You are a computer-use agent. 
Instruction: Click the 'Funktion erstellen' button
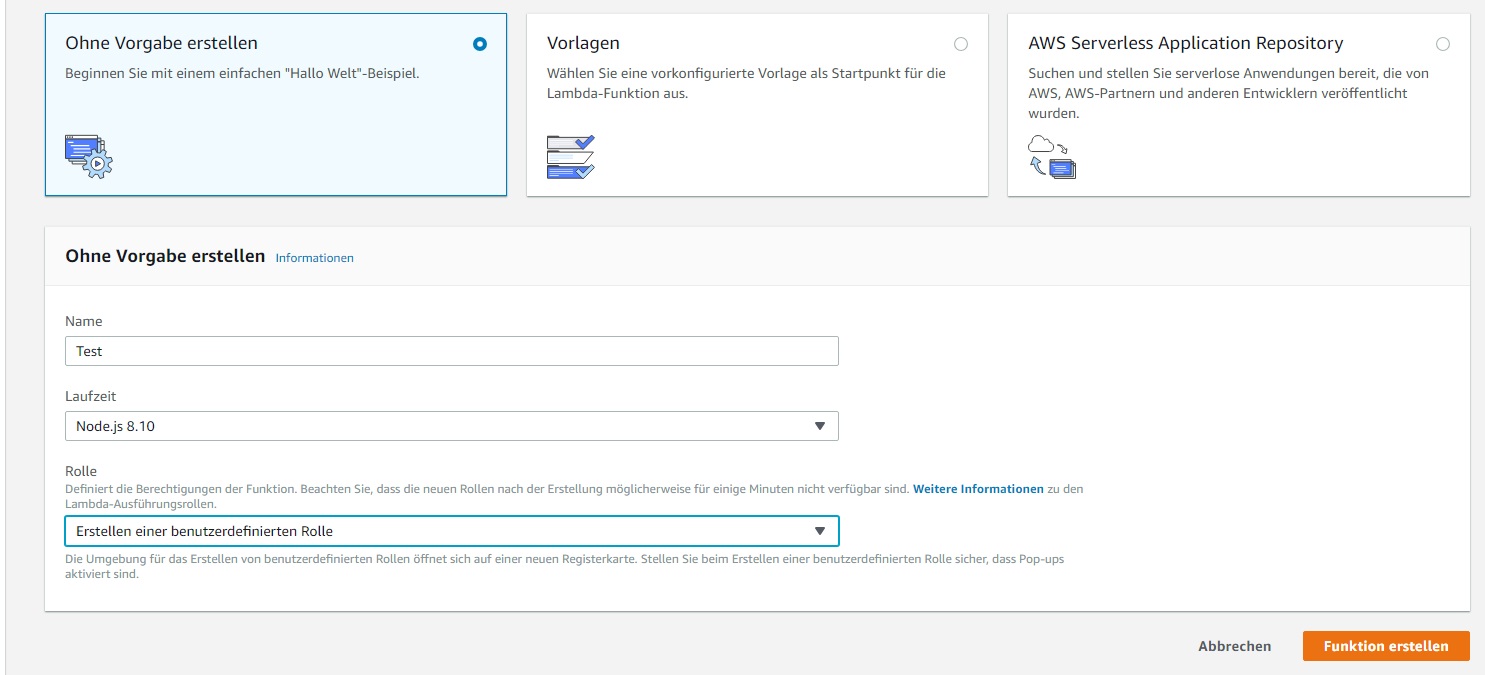pyautogui.click(x=1385, y=646)
